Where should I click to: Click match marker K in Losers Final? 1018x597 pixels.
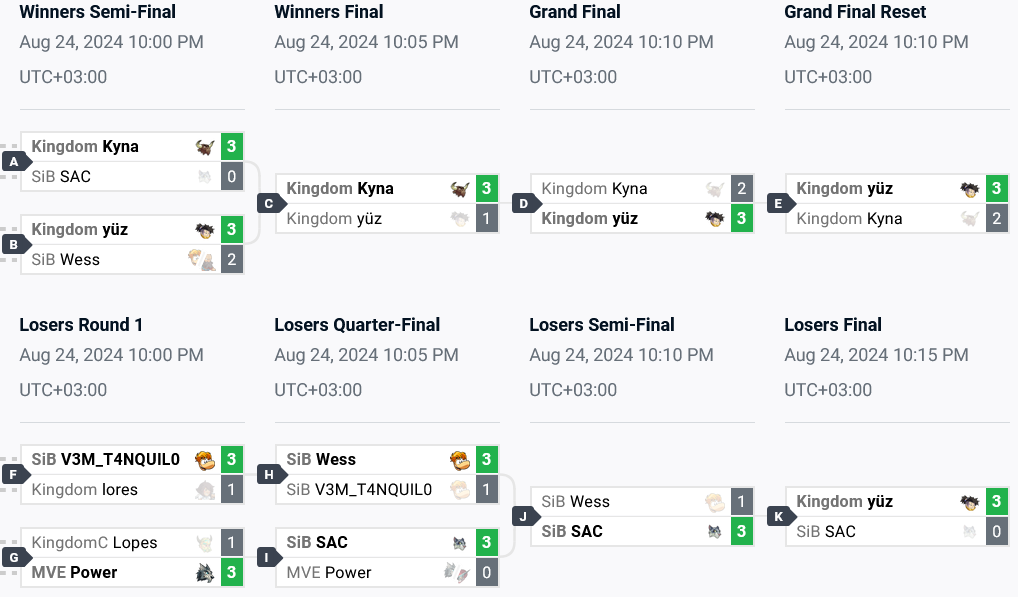779,516
